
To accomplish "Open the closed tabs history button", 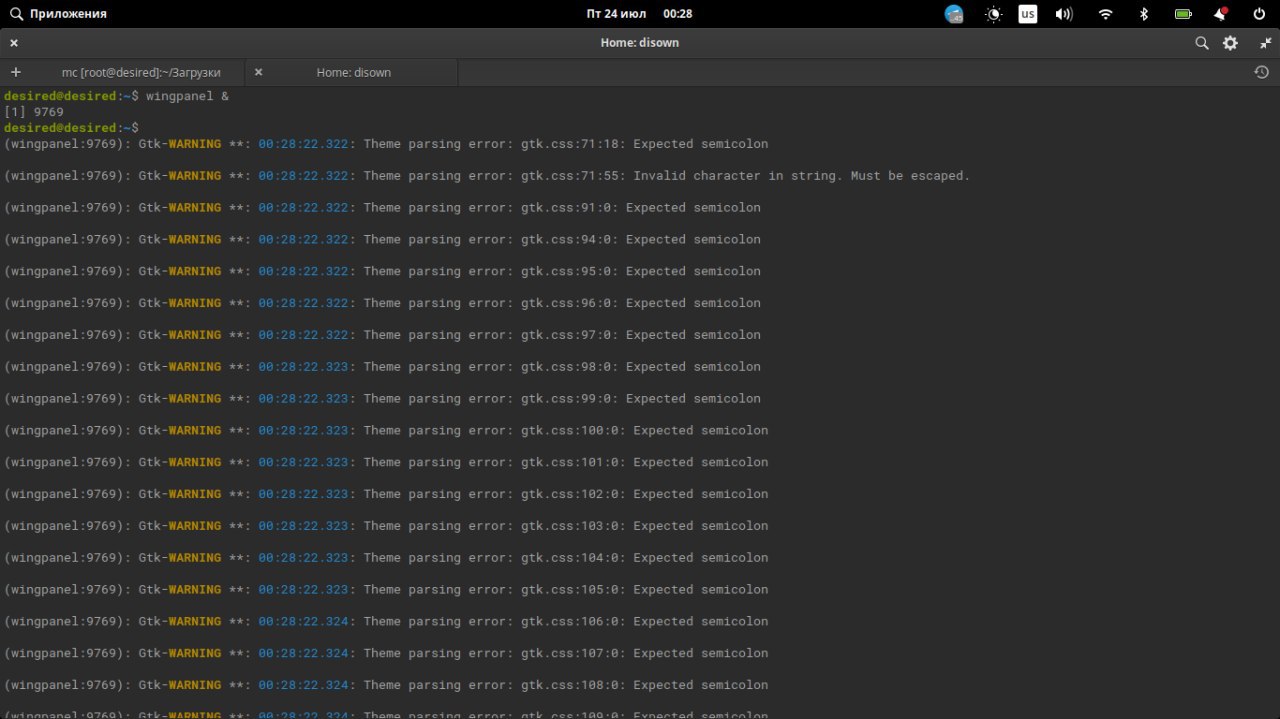I will (1261, 72).
